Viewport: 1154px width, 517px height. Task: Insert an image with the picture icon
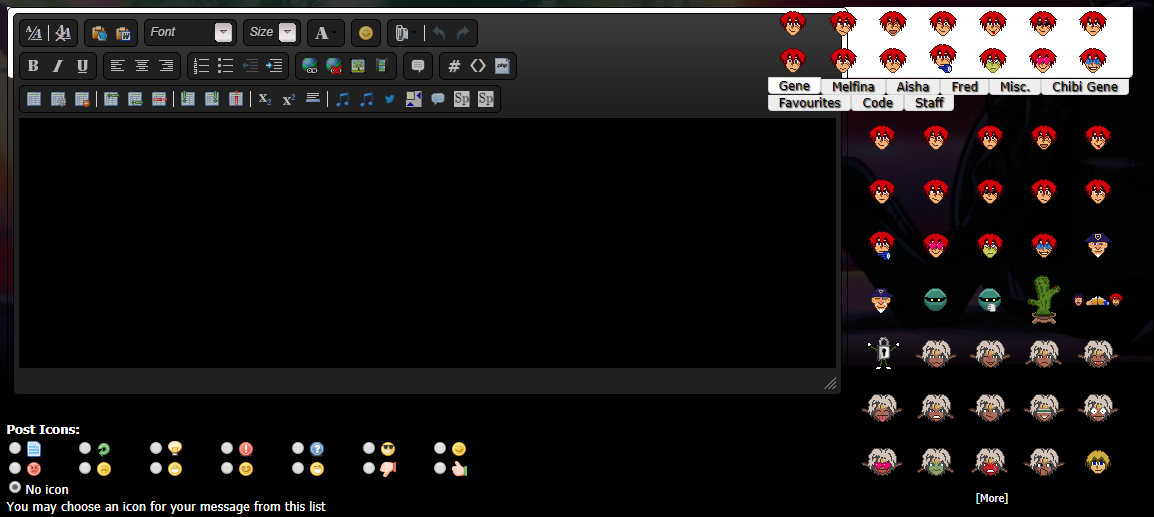coord(358,66)
